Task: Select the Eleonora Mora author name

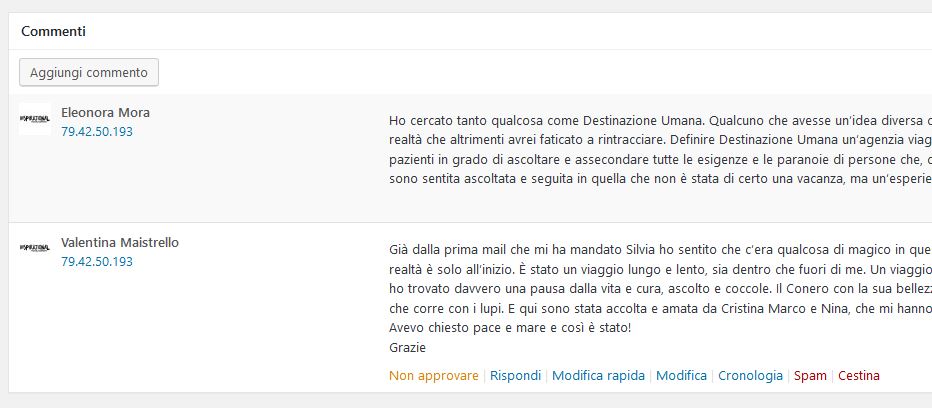Action: (x=105, y=112)
